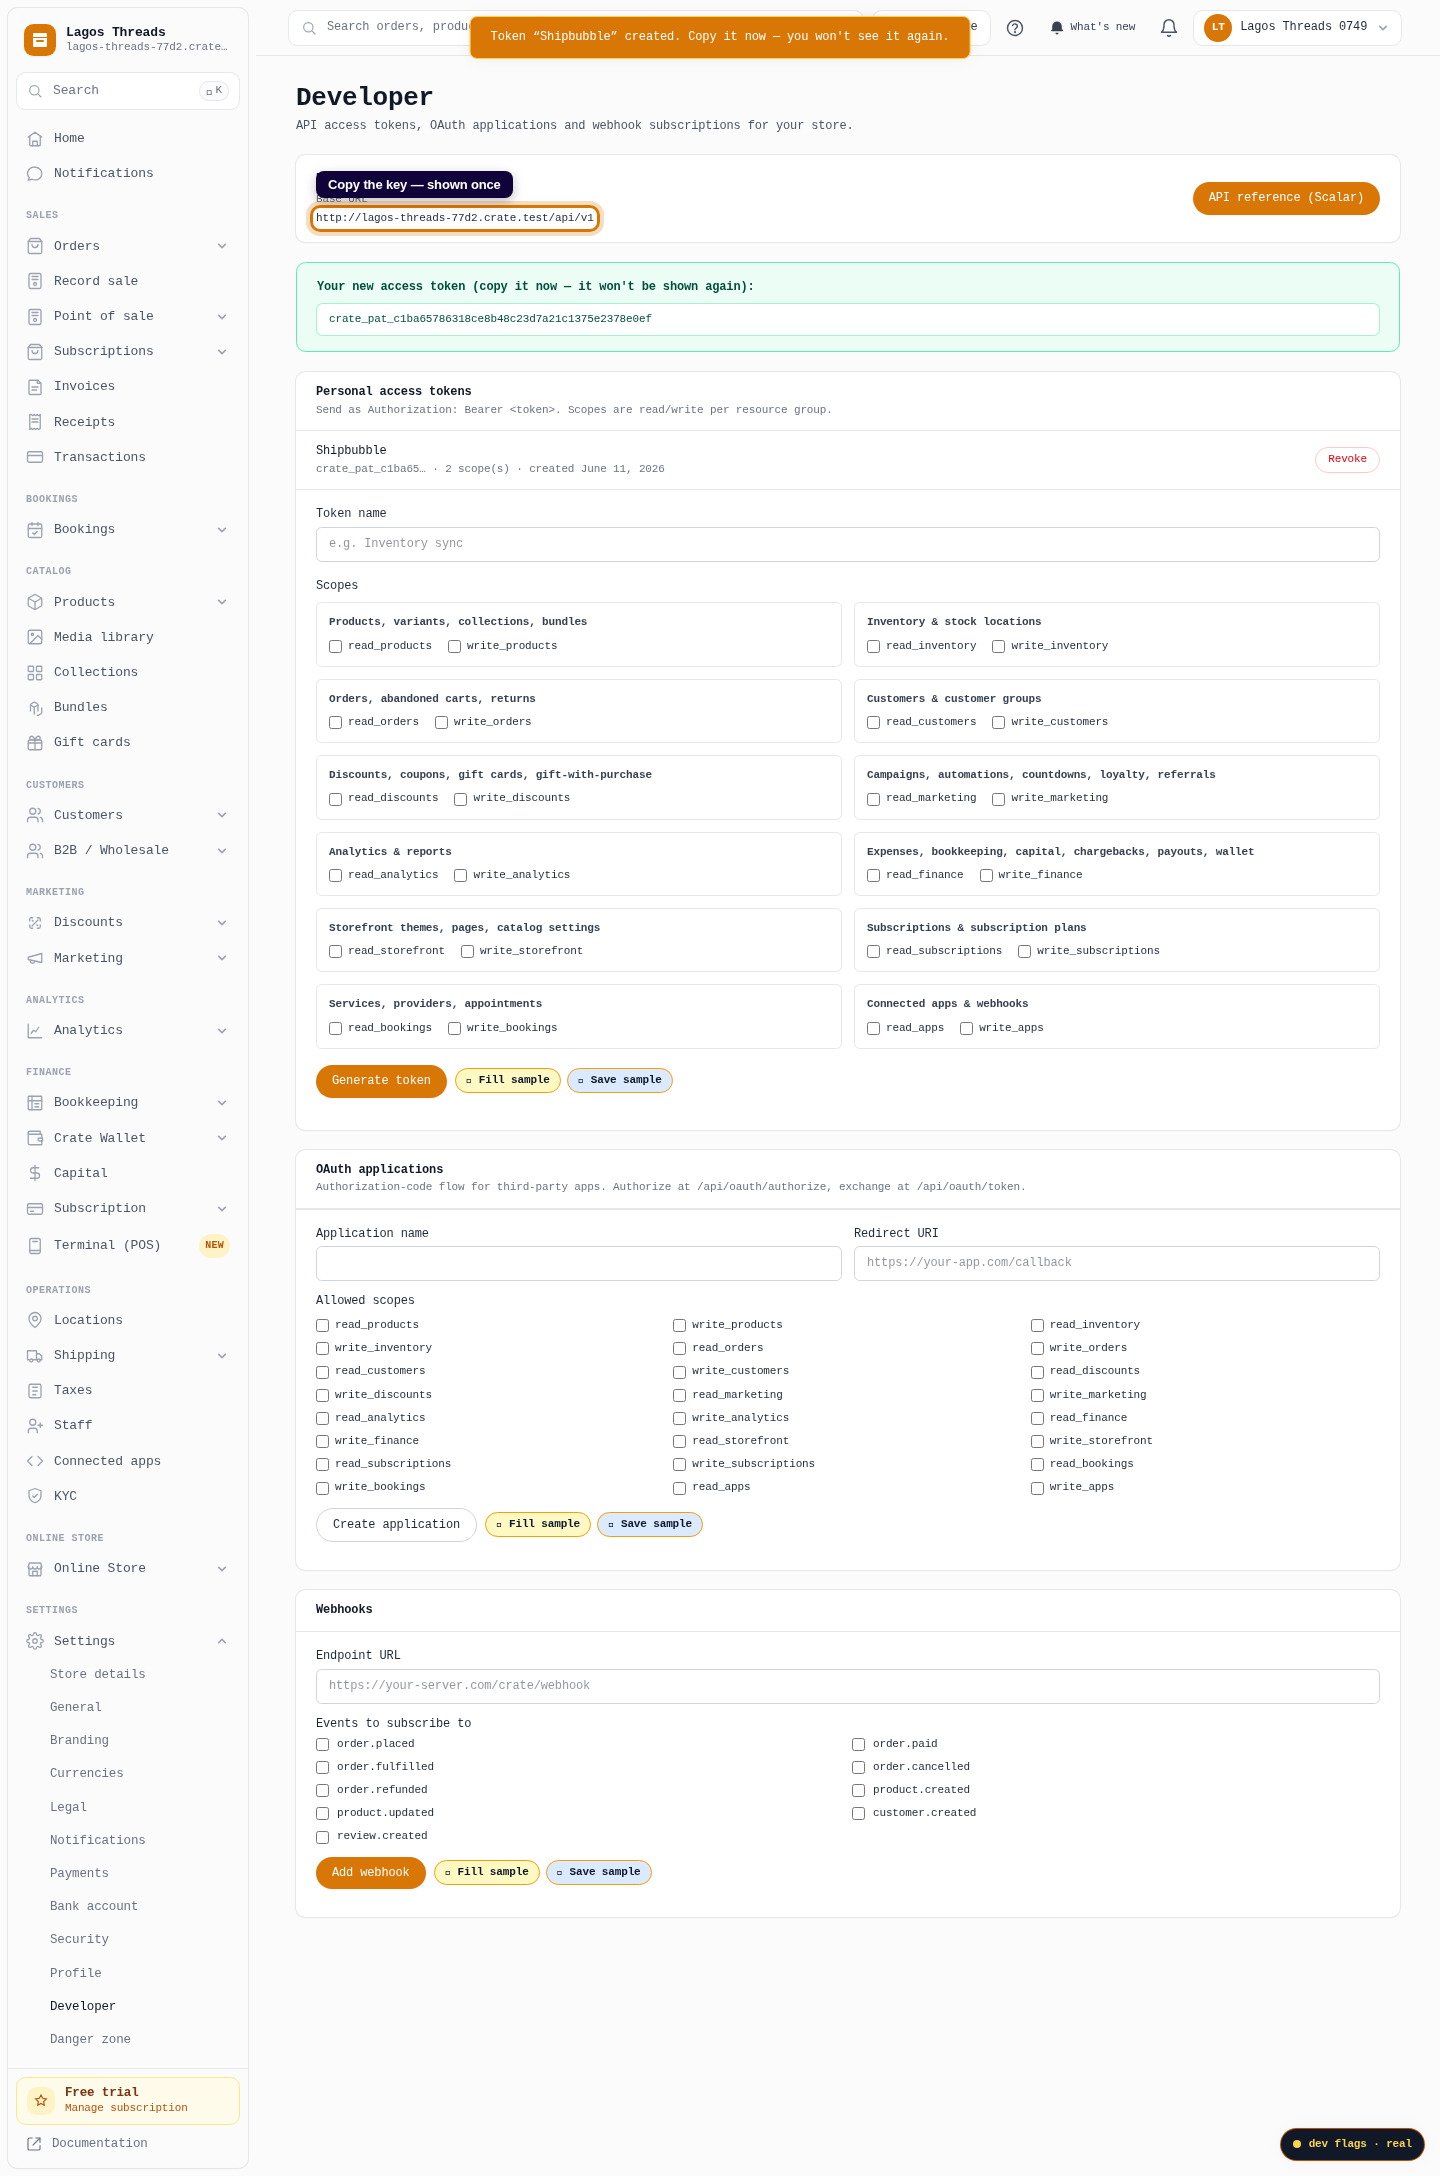Subscribe to customer.created webhook event
1440x2176 pixels.
(x=859, y=1814)
